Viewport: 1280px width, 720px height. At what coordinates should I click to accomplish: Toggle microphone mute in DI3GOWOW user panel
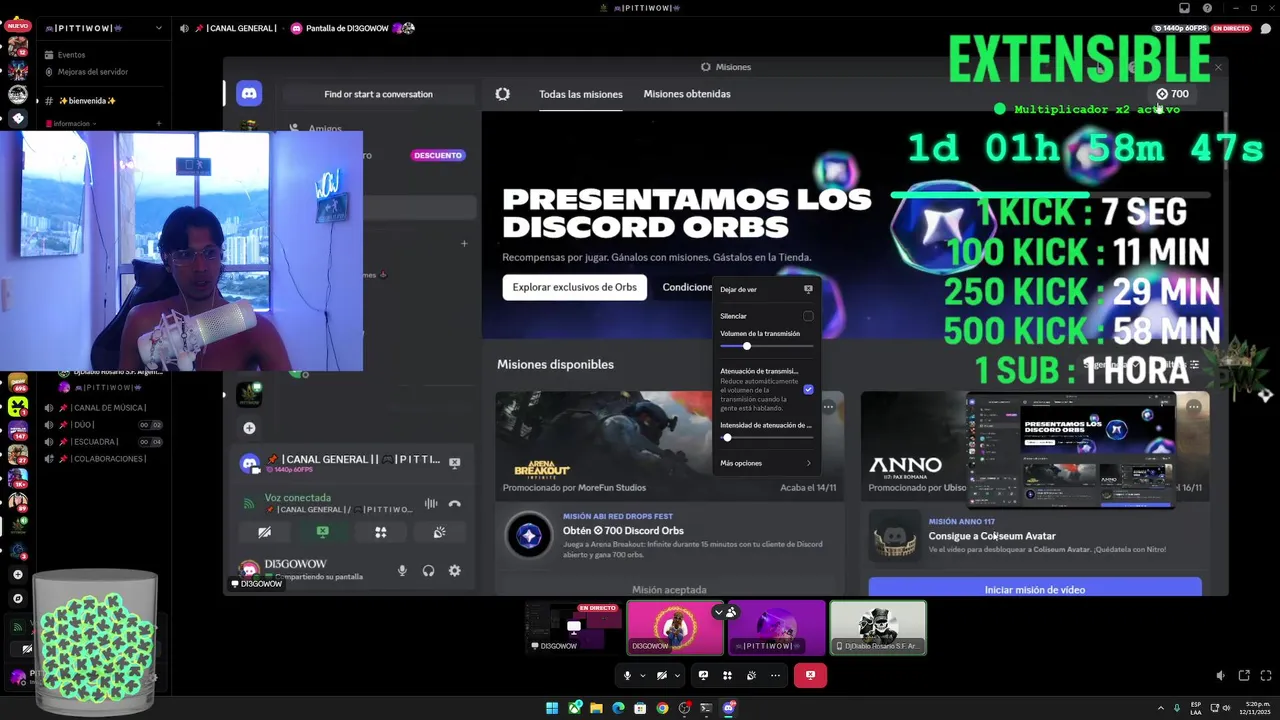[x=402, y=570]
